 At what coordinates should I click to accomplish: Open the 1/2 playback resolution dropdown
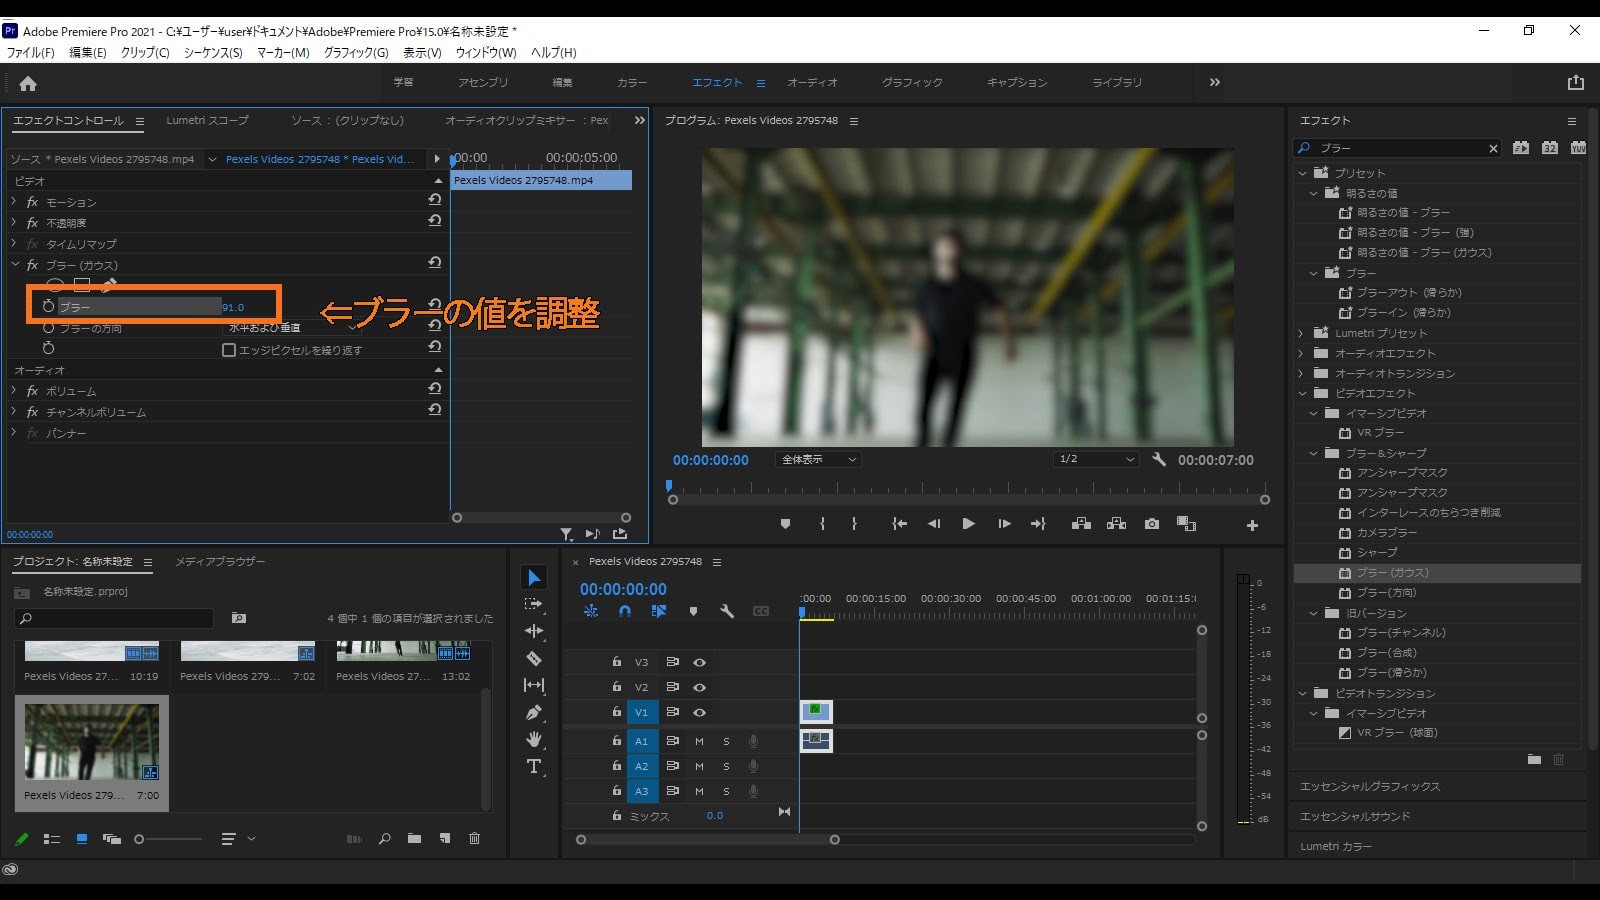point(1094,459)
